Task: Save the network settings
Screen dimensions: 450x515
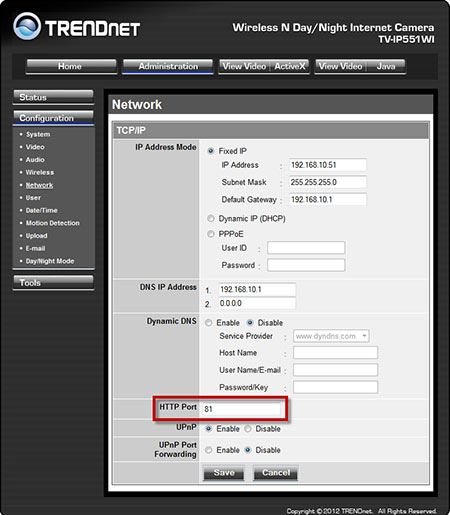Action: coord(224,473)
